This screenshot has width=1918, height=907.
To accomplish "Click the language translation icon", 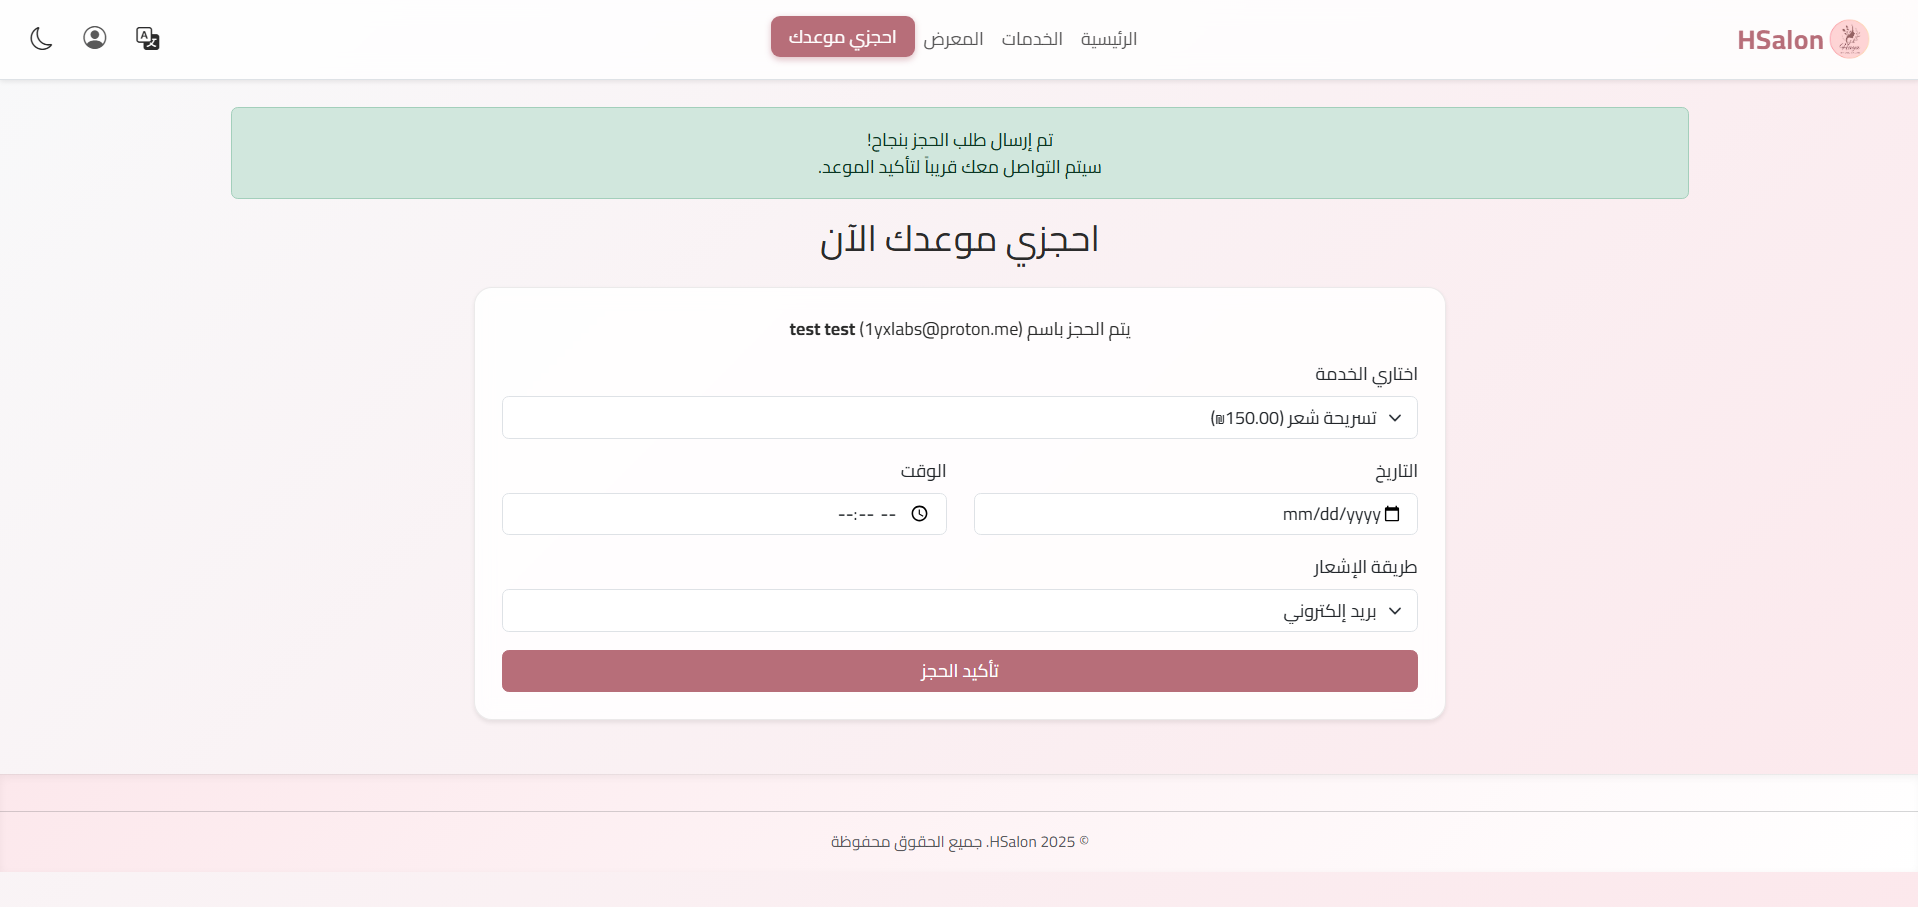I will [x=147, y=38].
